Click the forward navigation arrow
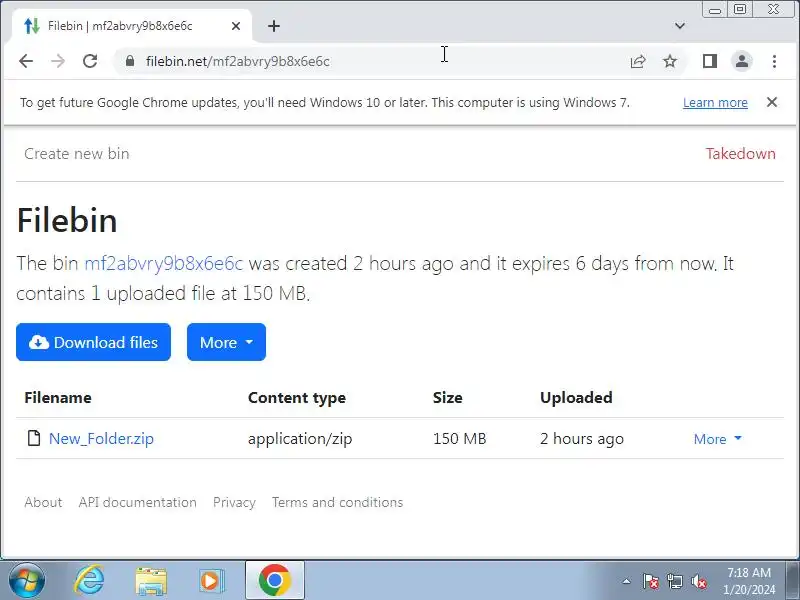The height and width of the screenshot is (600, 800). 58,61
